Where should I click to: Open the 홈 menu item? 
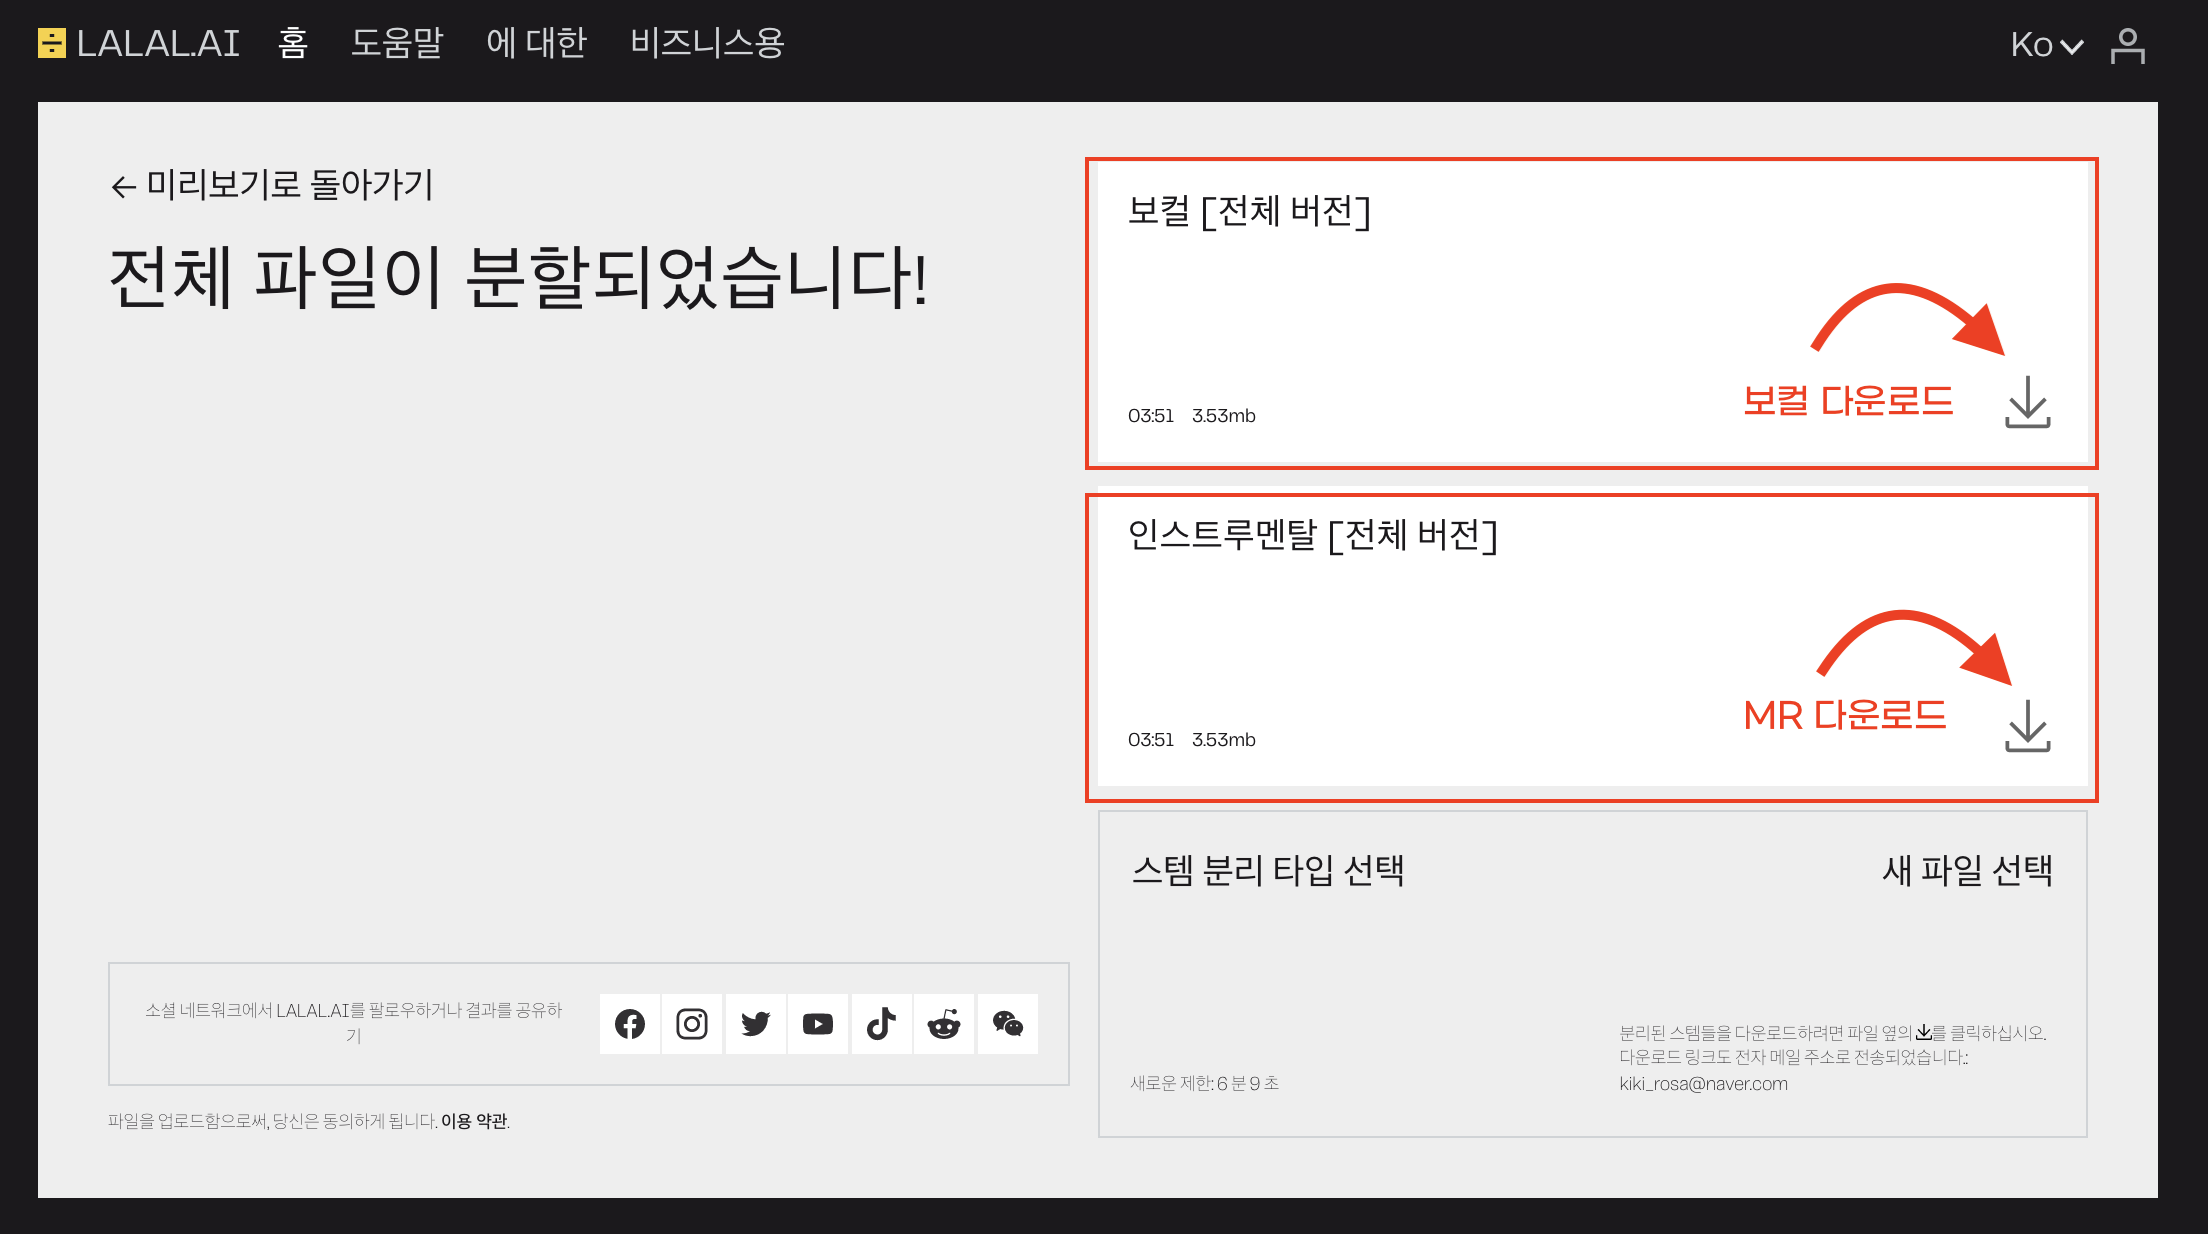[x=293, y=43]
